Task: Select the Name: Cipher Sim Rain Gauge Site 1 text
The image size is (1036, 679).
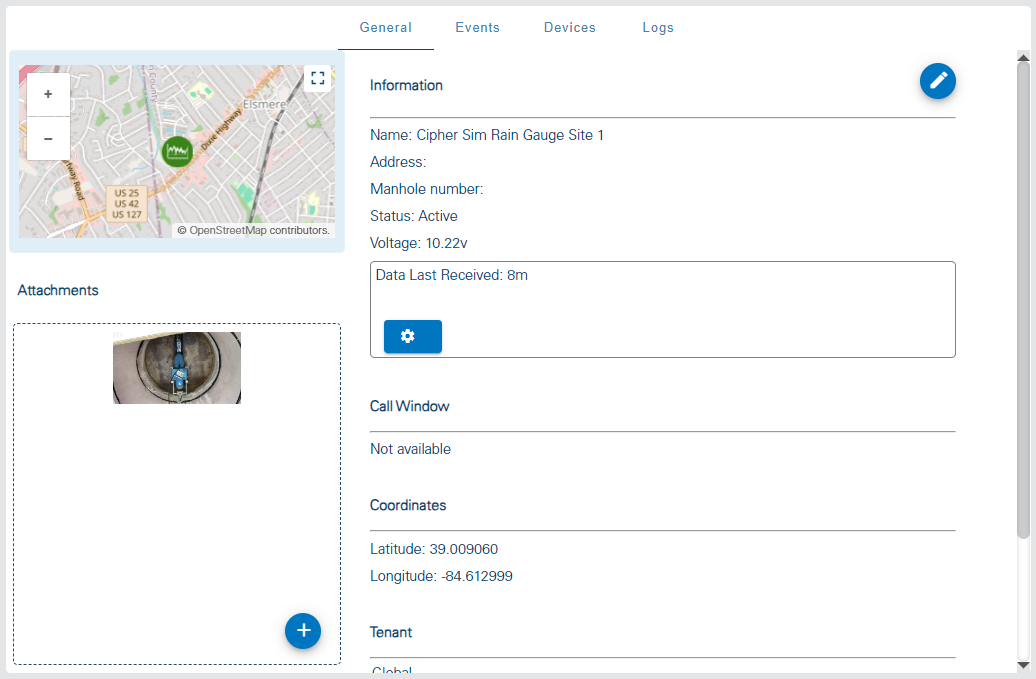Action: 487,135
